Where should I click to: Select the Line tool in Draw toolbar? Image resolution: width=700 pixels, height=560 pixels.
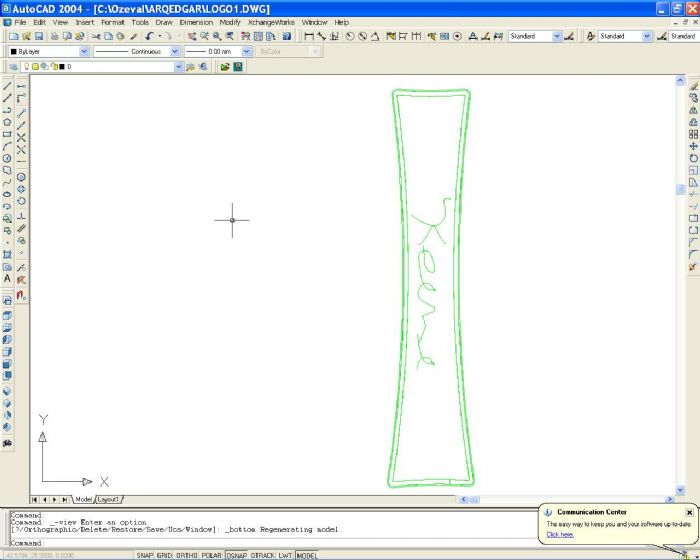(7, 86)
